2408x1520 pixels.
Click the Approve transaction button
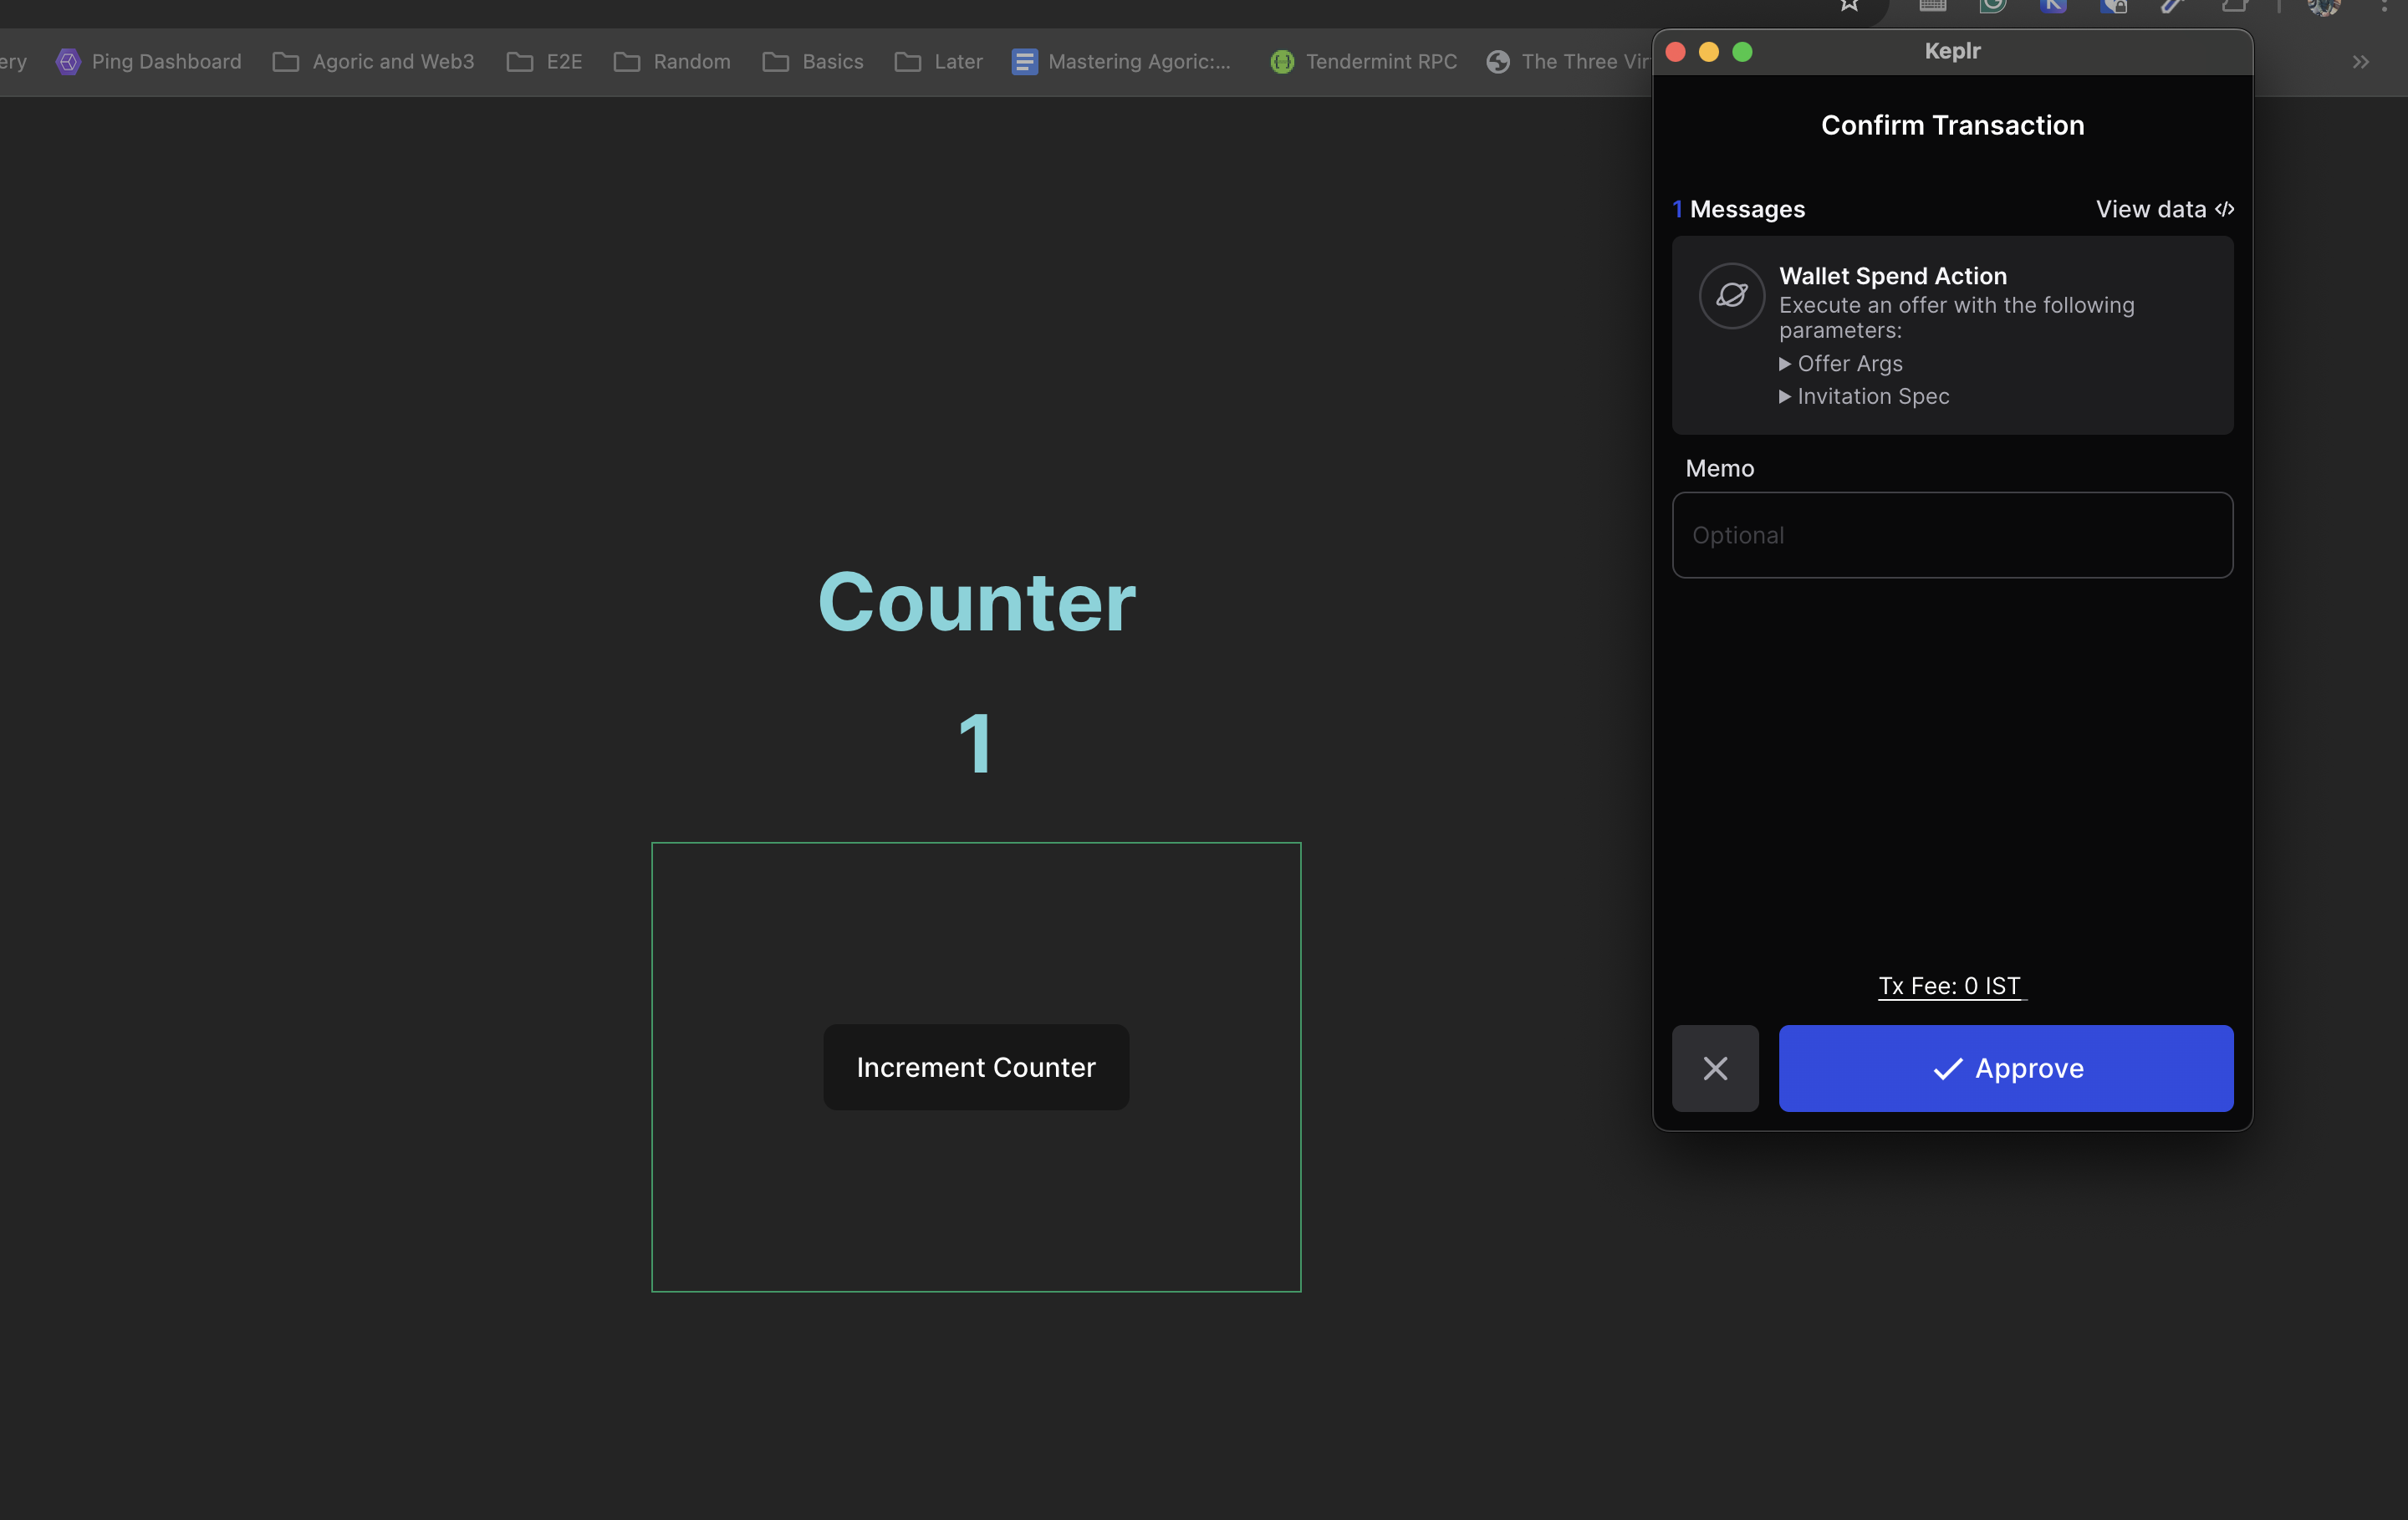click(x=2005, y=1069)
